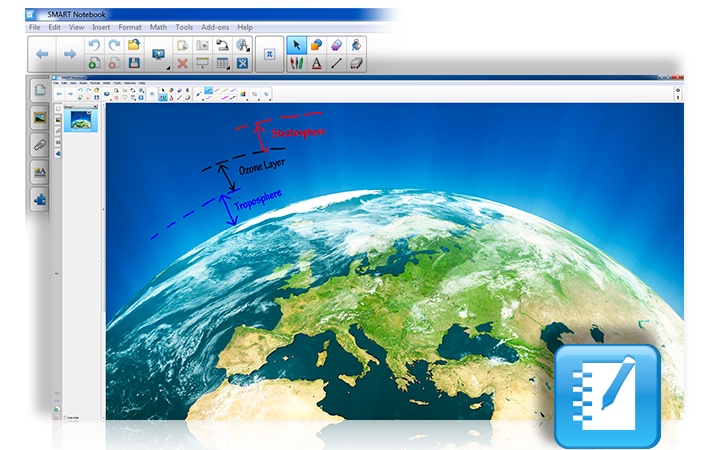The height and width of the screenshot is (450, 703).
Task: Activate the Select arrow pointer tool
Action: point(296,45)
